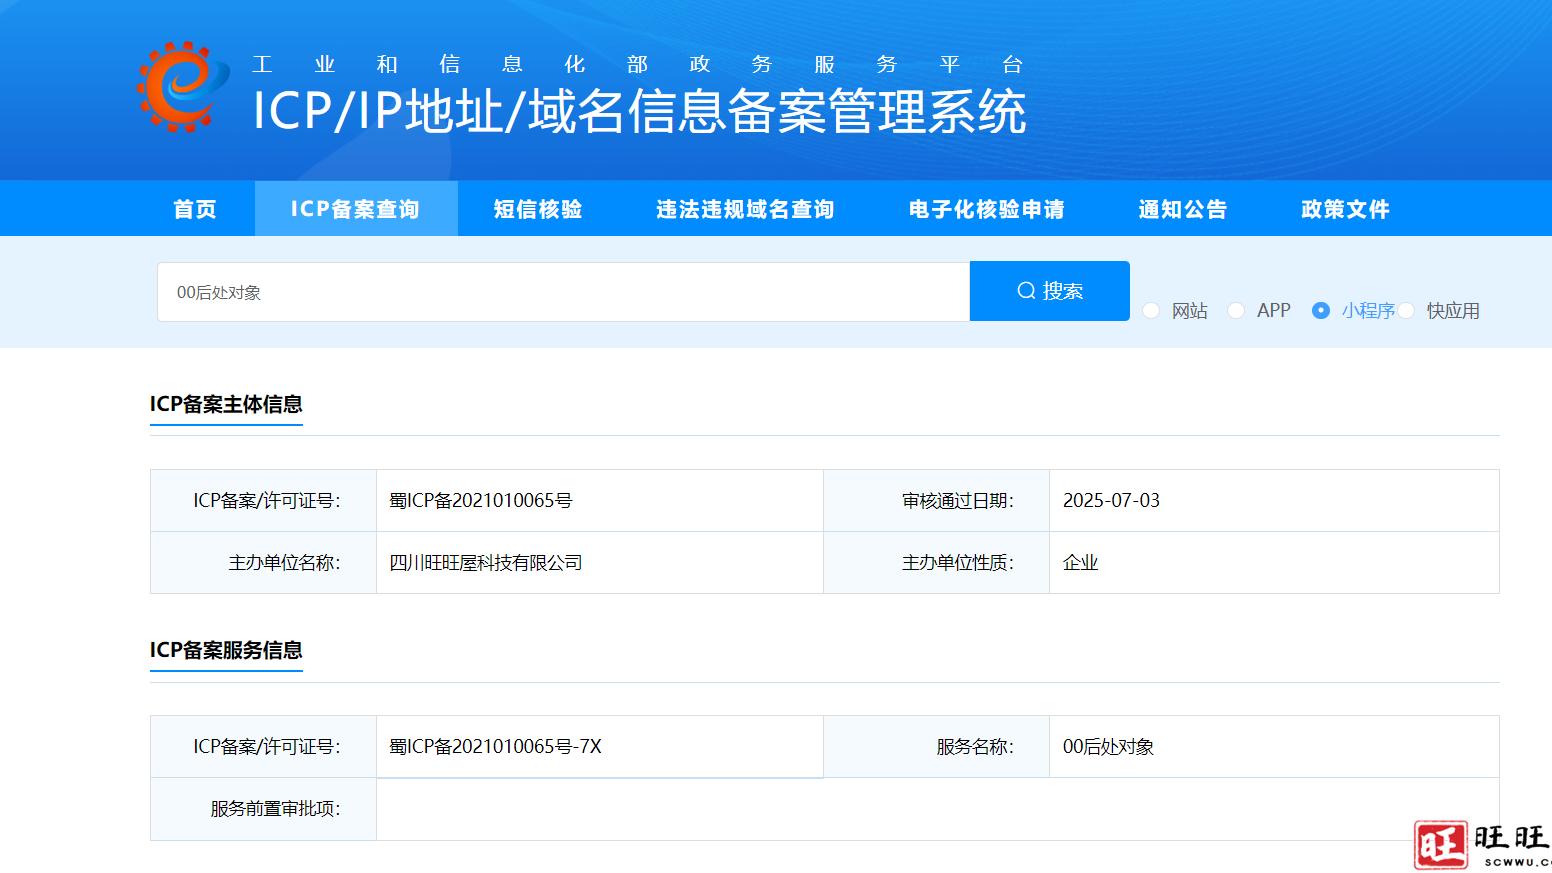This screenshot has height=873, width=1552.
Task: Select the 小程序 radio option
Action: [1321, 311]
